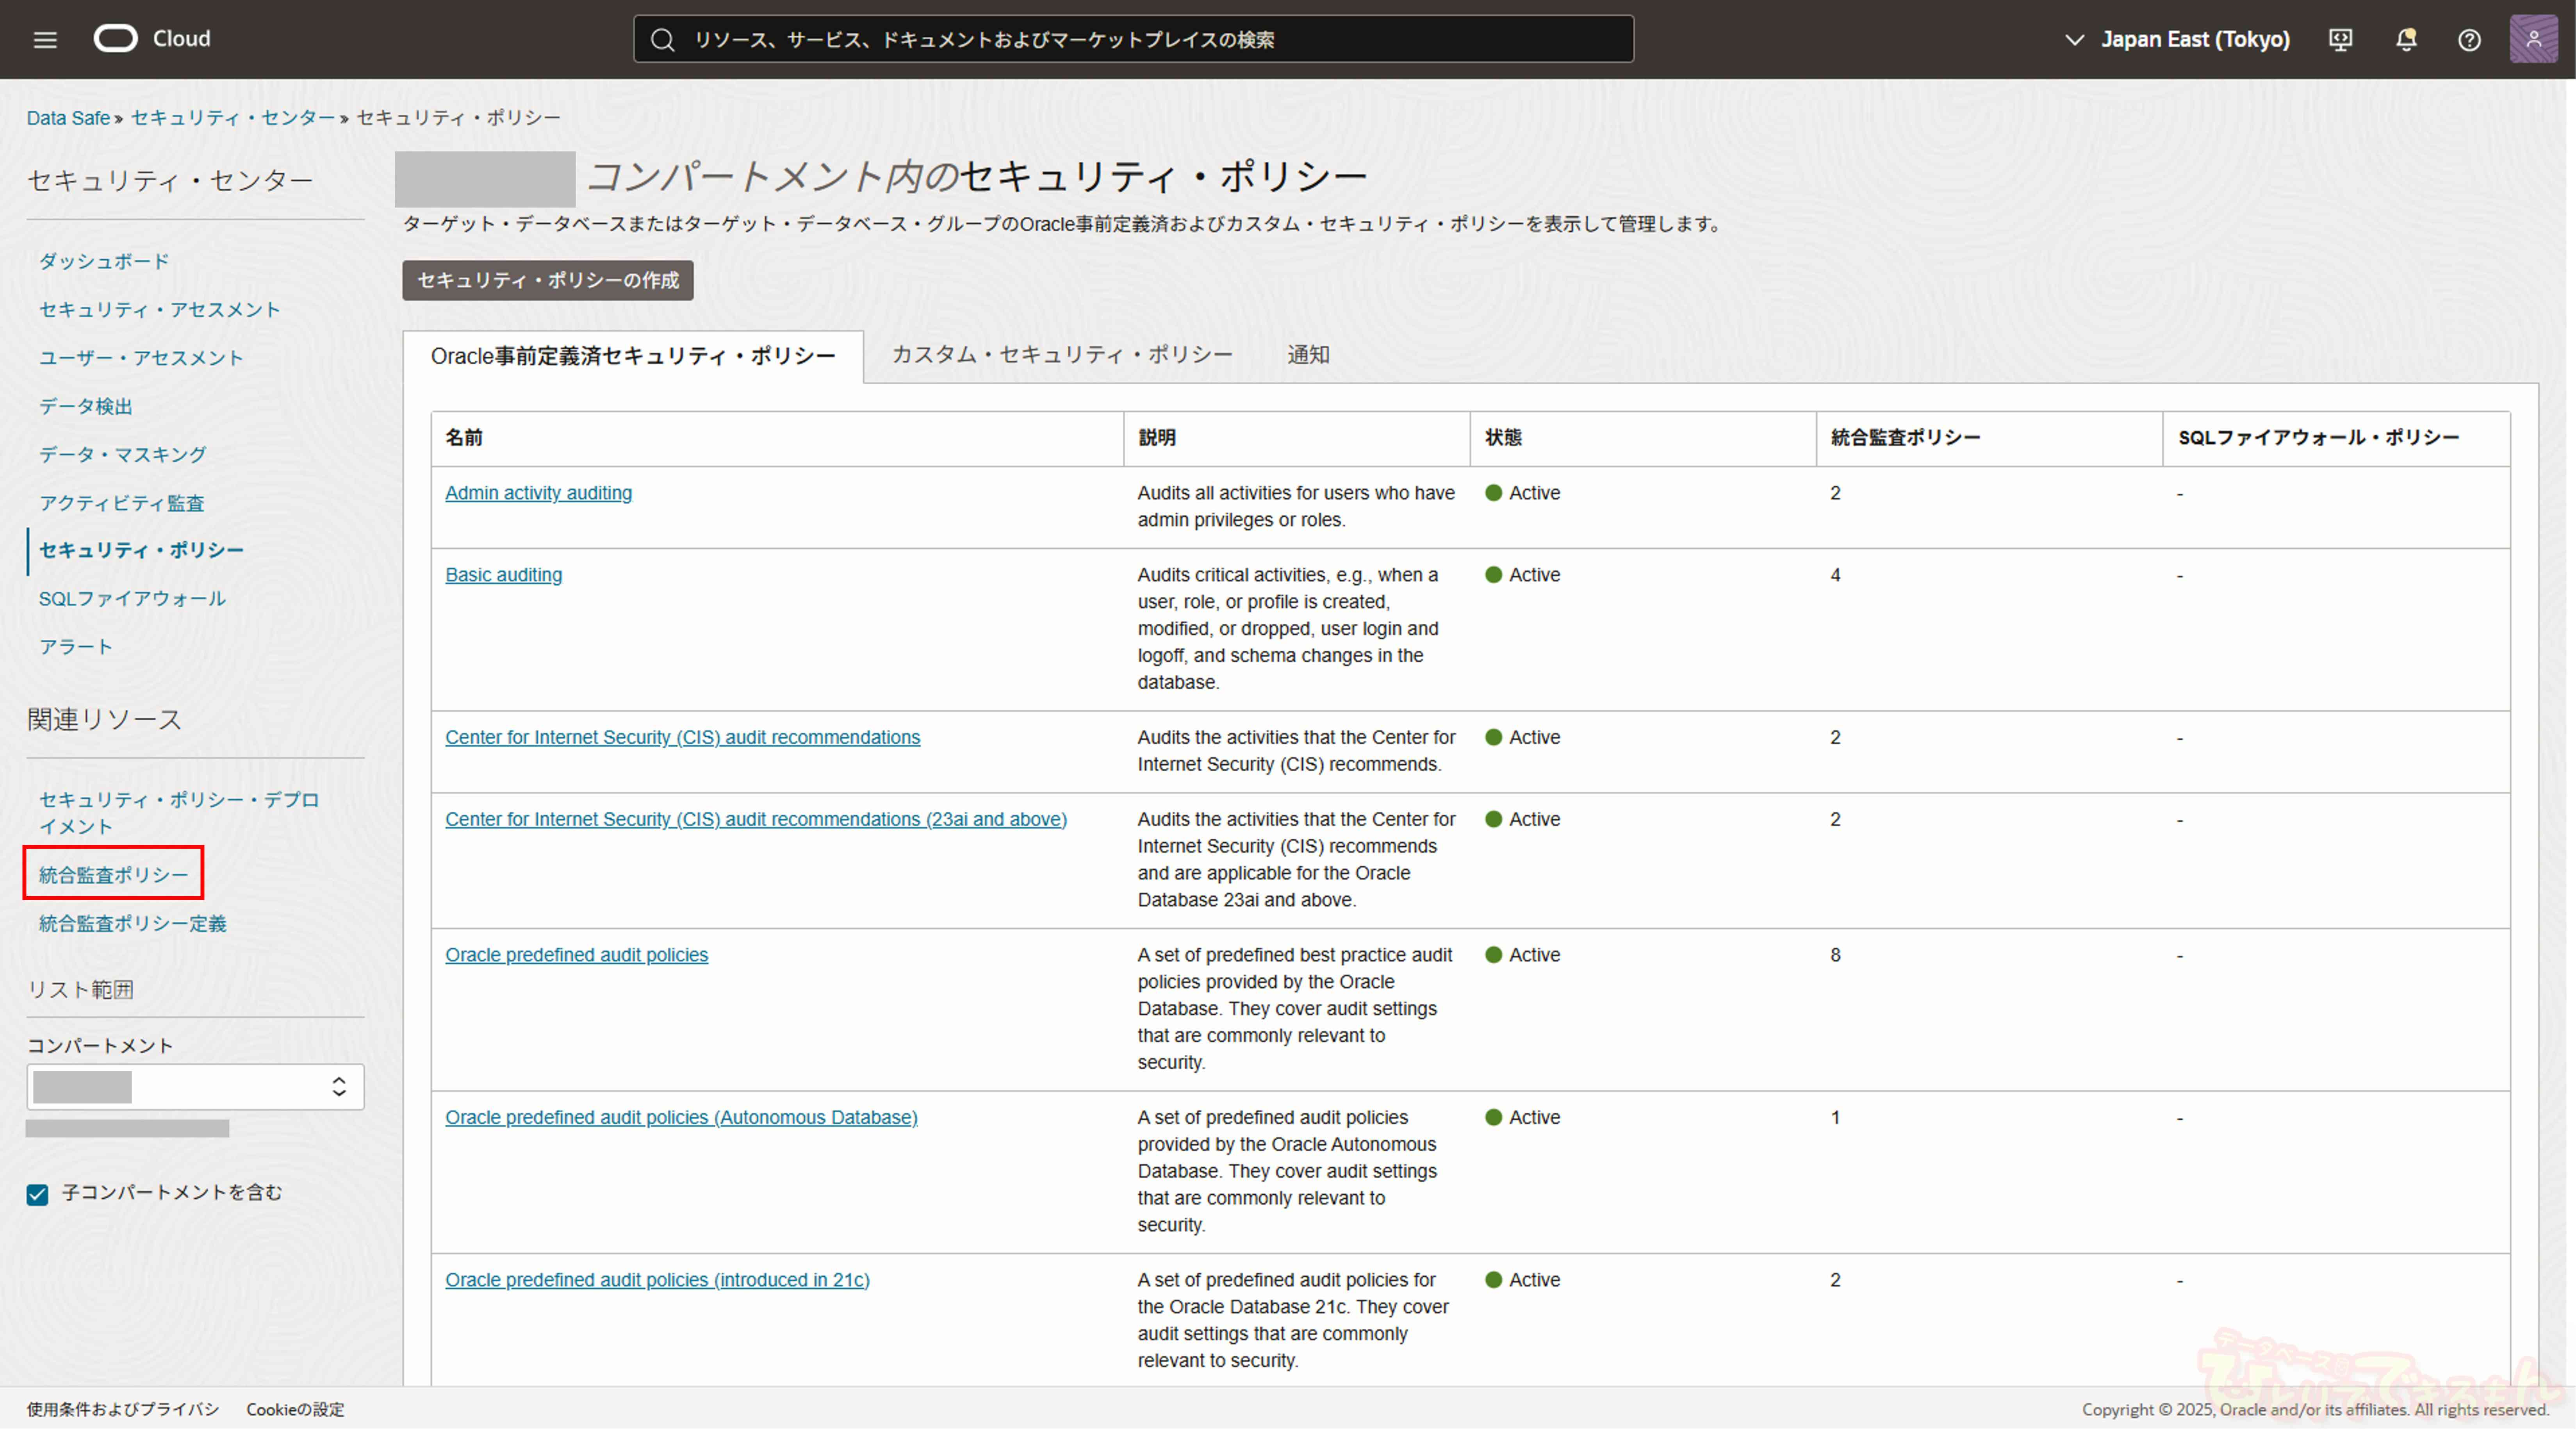Open the hamburger navigation menu
The image size is (2576, 1429).
[45, 39]
